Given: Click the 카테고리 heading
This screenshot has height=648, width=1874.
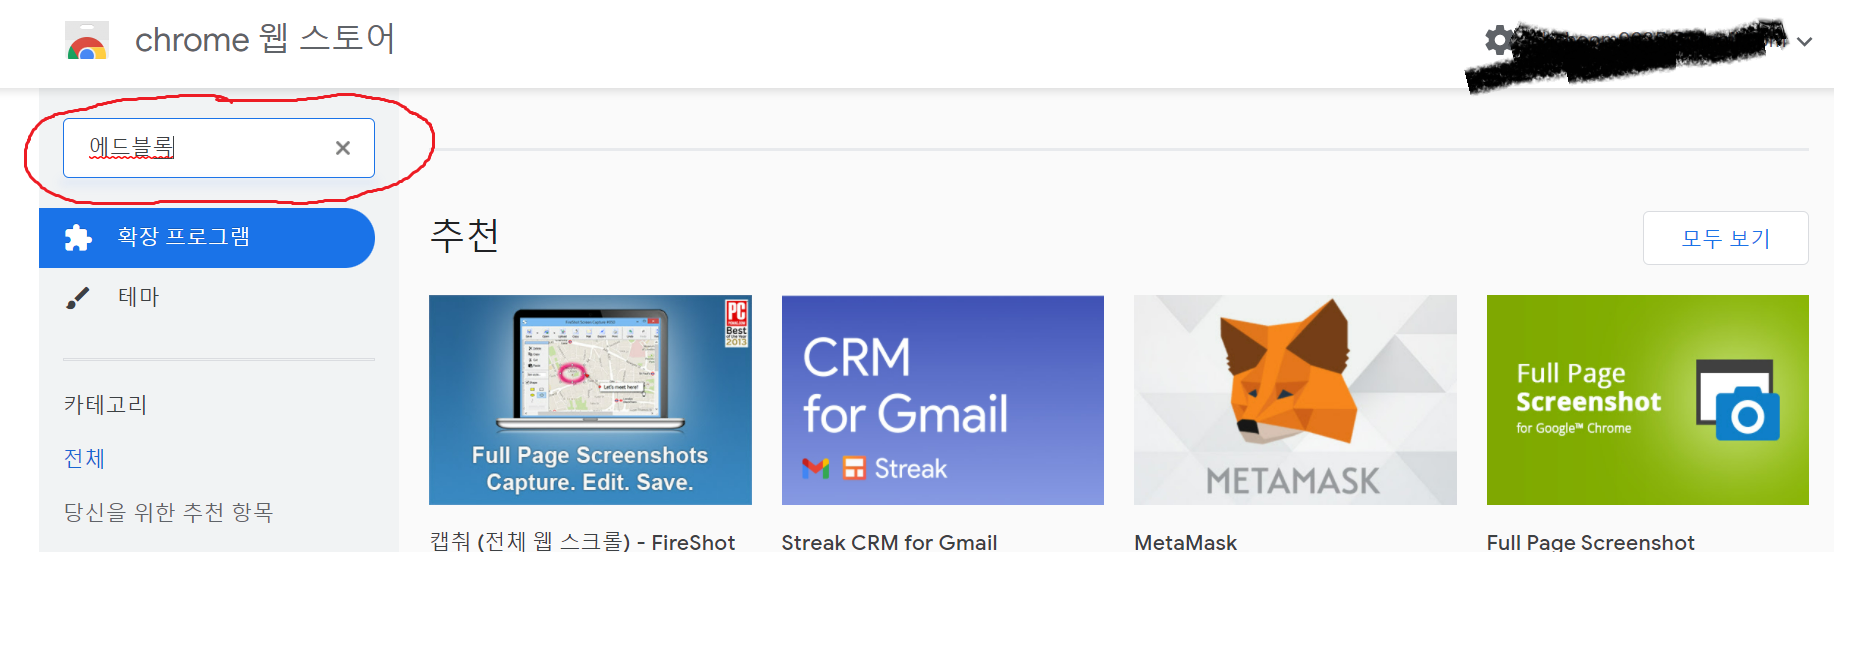Looking at the screenshot, I should 105,405.
